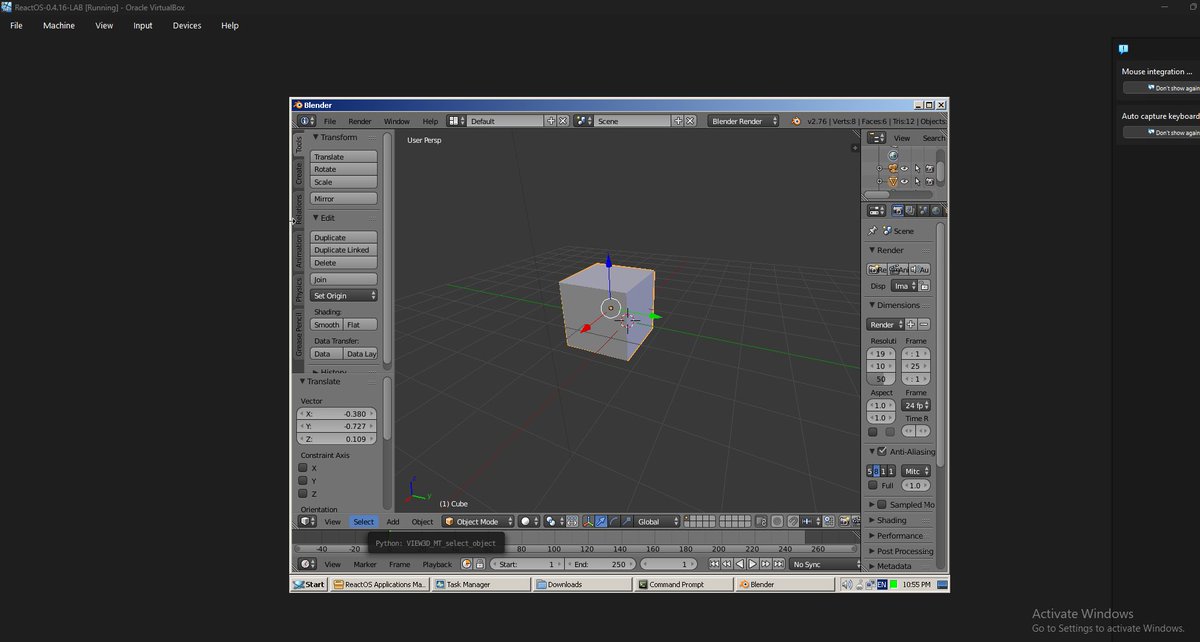Toggle the preview range clock icon

466,564
